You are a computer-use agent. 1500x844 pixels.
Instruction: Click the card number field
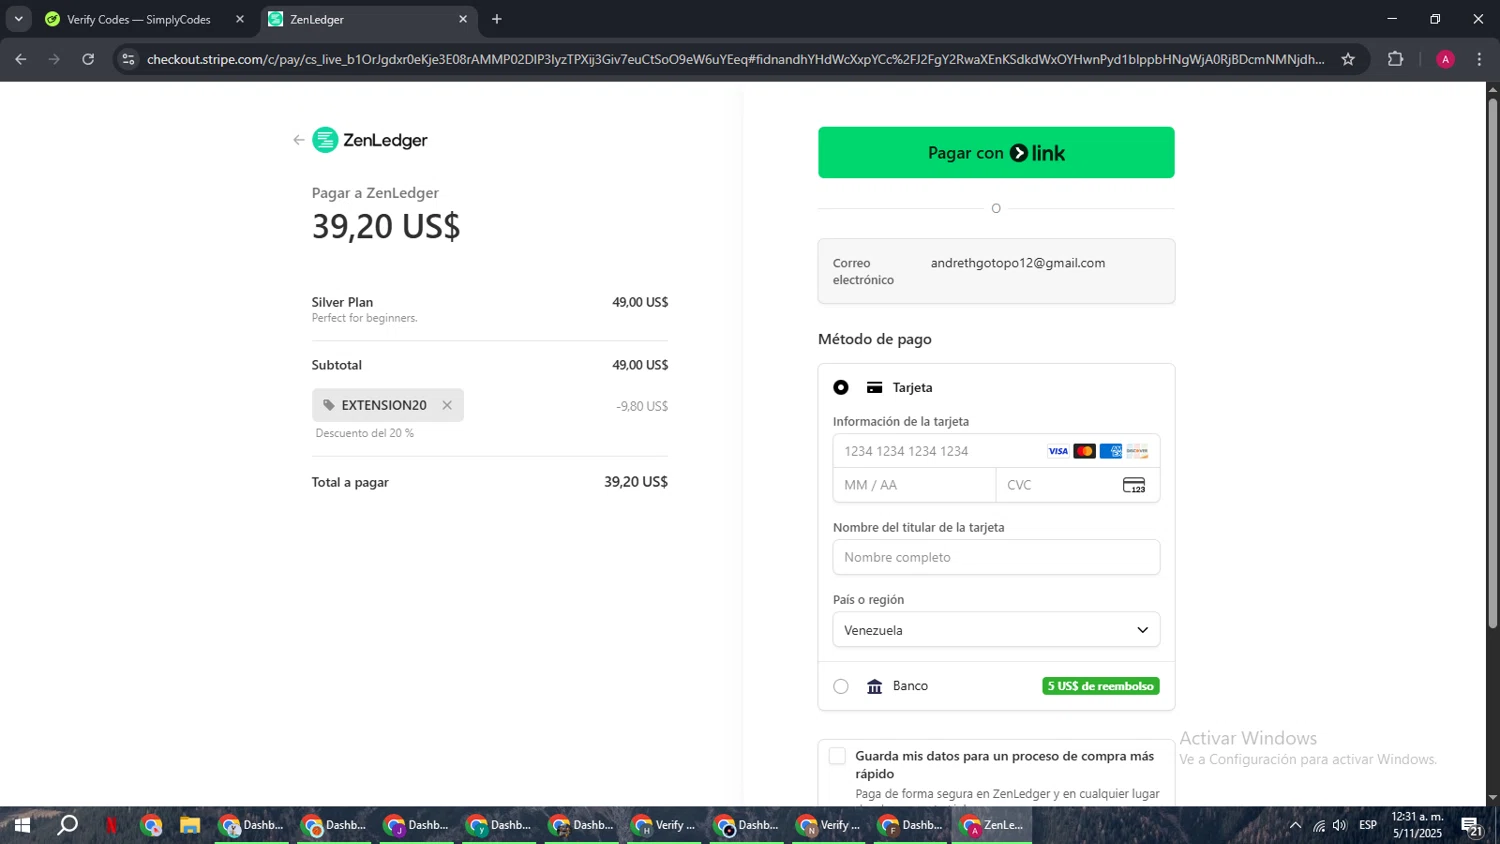pyautogui.click(x=996, y=451)
